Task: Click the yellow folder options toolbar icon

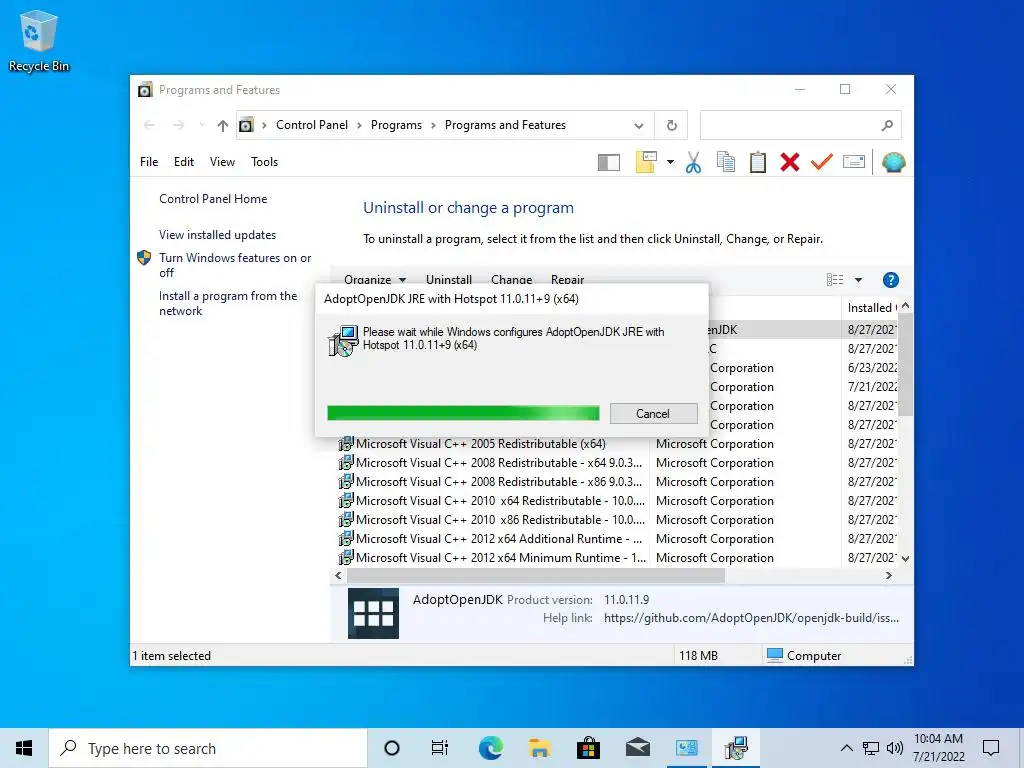Action: pos(646,162)
